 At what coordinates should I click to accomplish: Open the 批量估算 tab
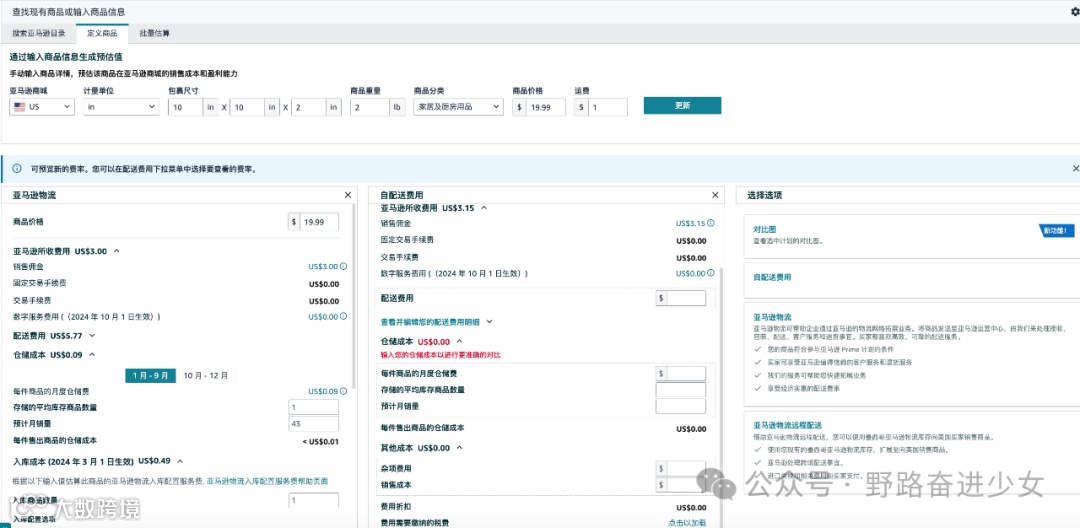coord(154,33)
